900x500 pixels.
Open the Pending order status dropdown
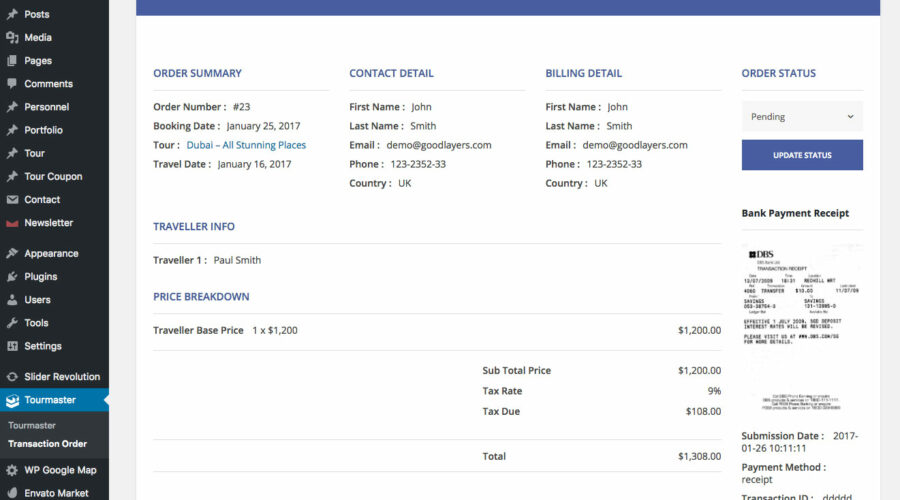pyautogui.click(x=802, y=116)
